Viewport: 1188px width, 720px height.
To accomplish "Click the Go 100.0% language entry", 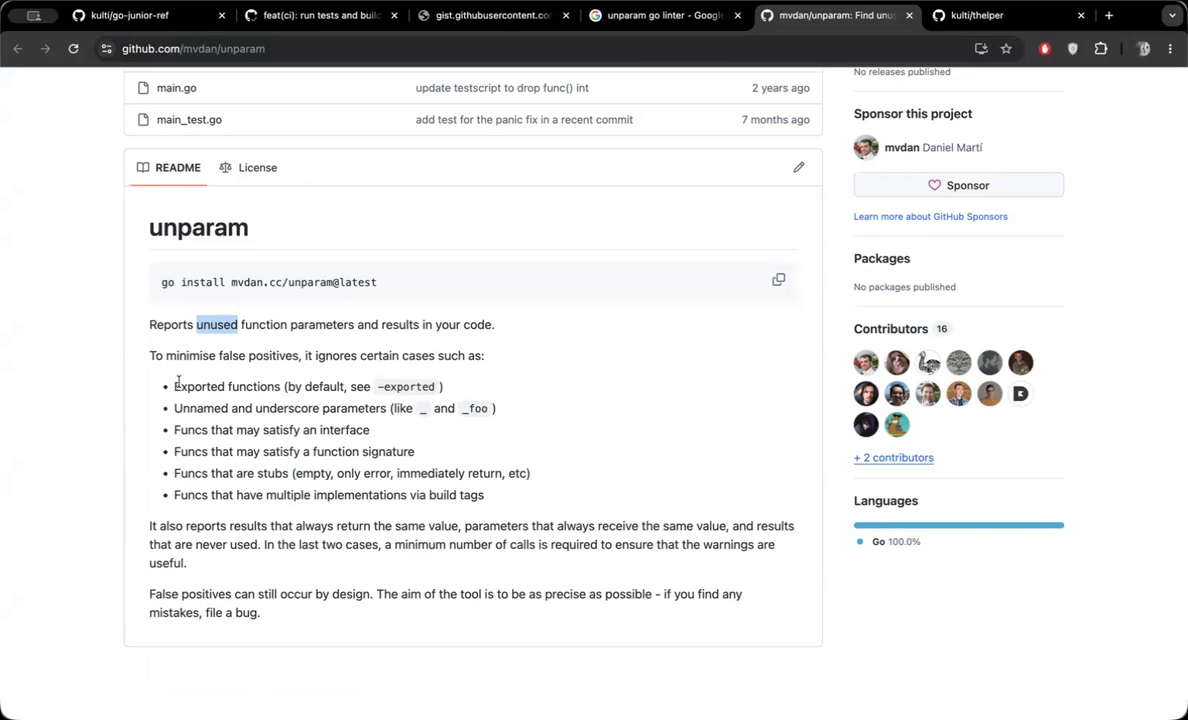I will pyautogui.click(x=889, y=542).
